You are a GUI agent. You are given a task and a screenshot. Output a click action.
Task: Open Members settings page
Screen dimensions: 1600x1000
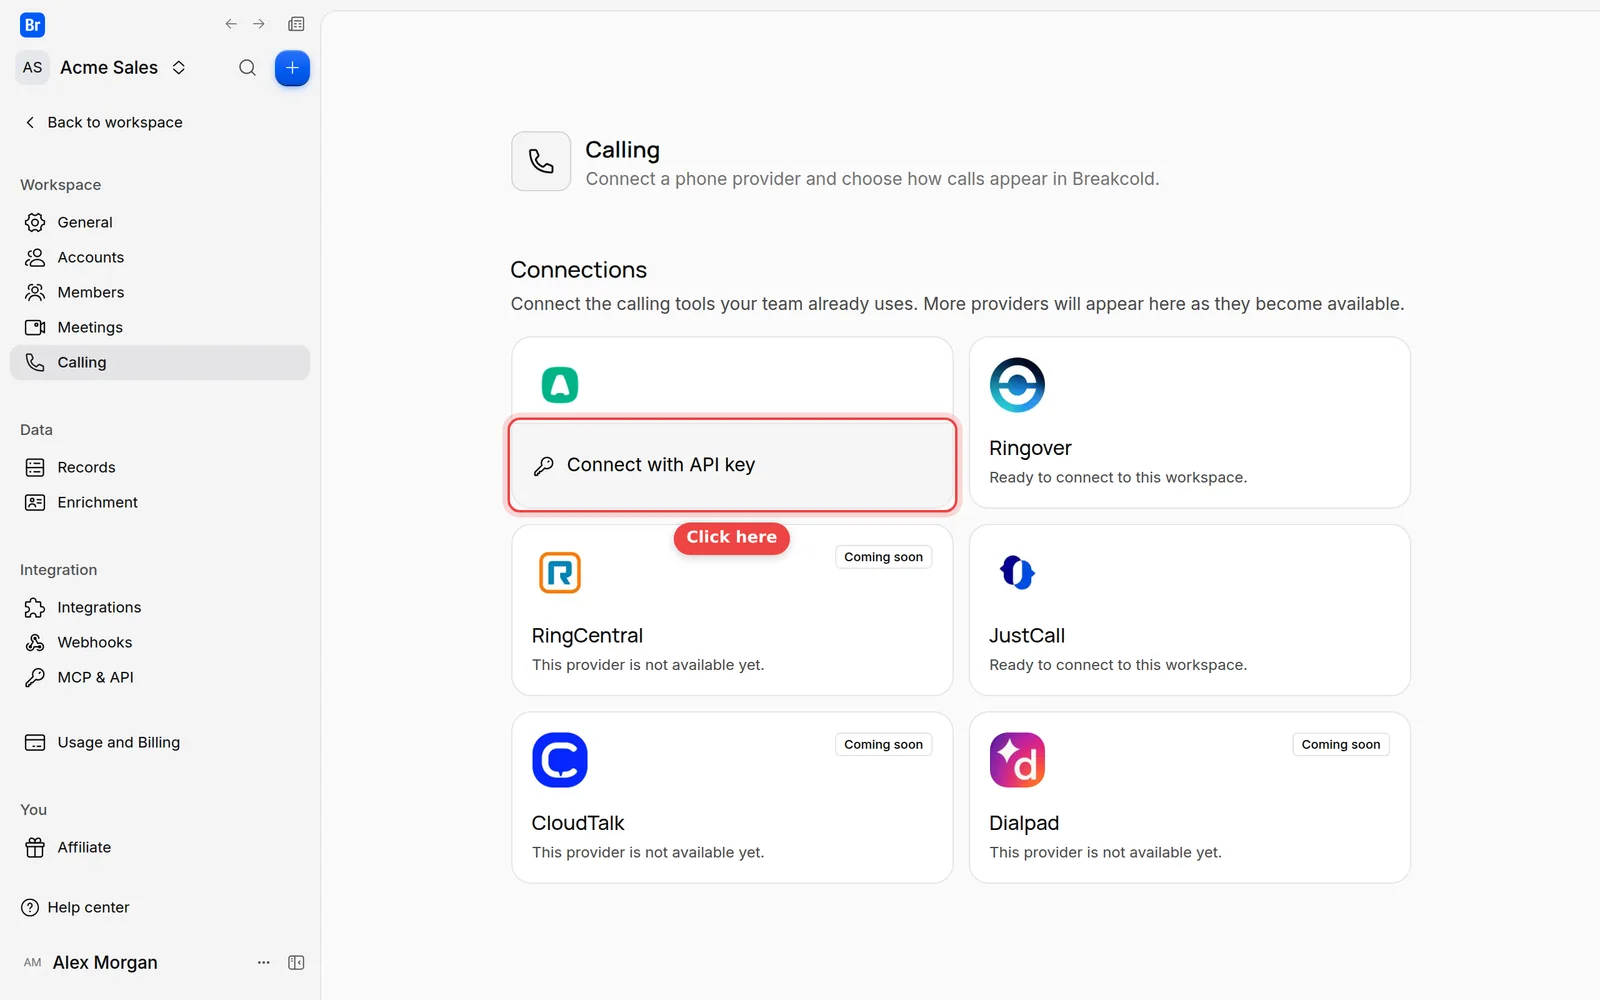pyautogui.click(x=160, y=292)
